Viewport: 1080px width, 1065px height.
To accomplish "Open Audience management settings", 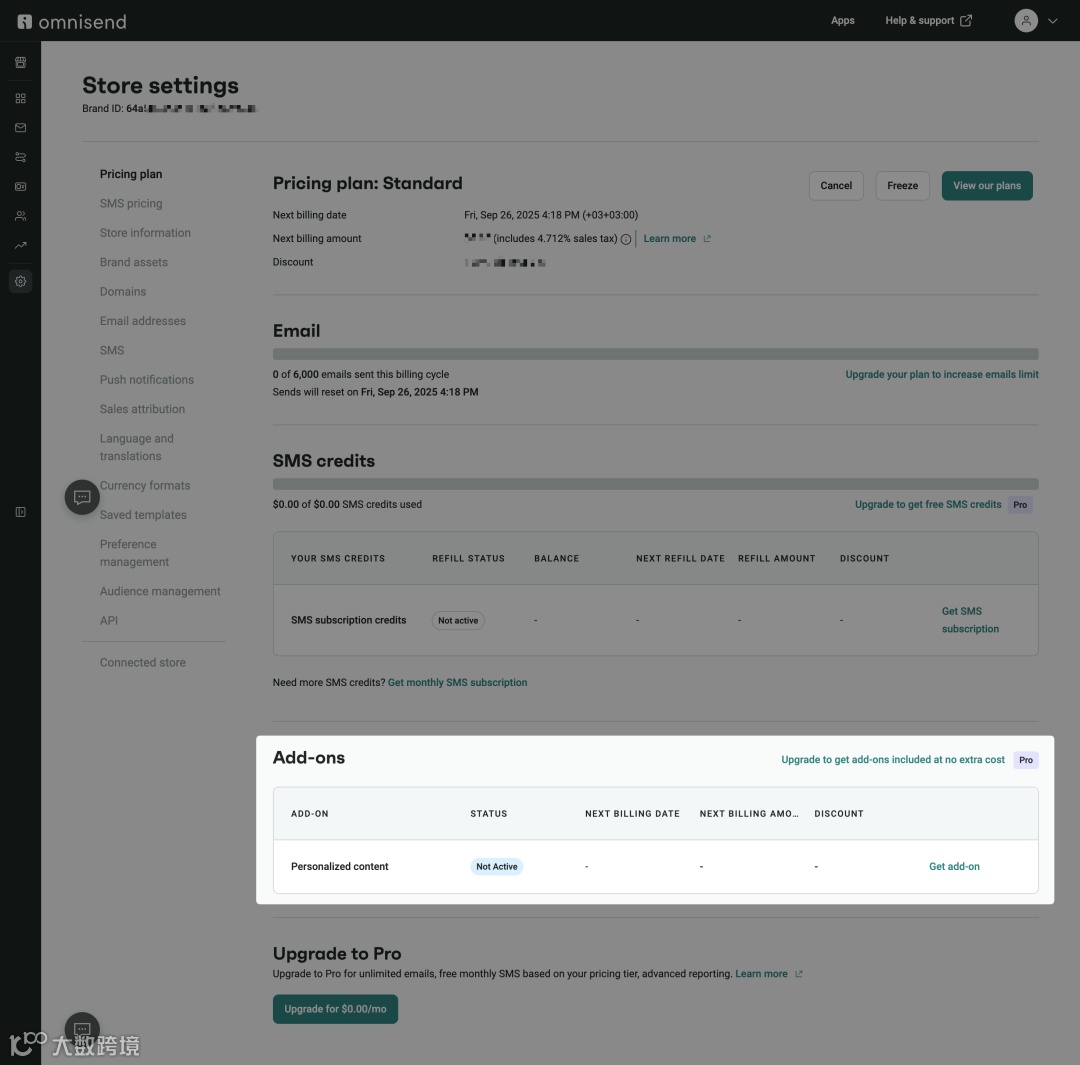I will coord(160,591).
